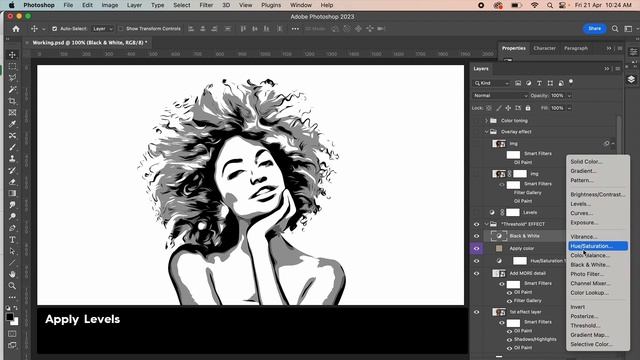
Task: Select the Eraser tool
Action: coord(12,182)
